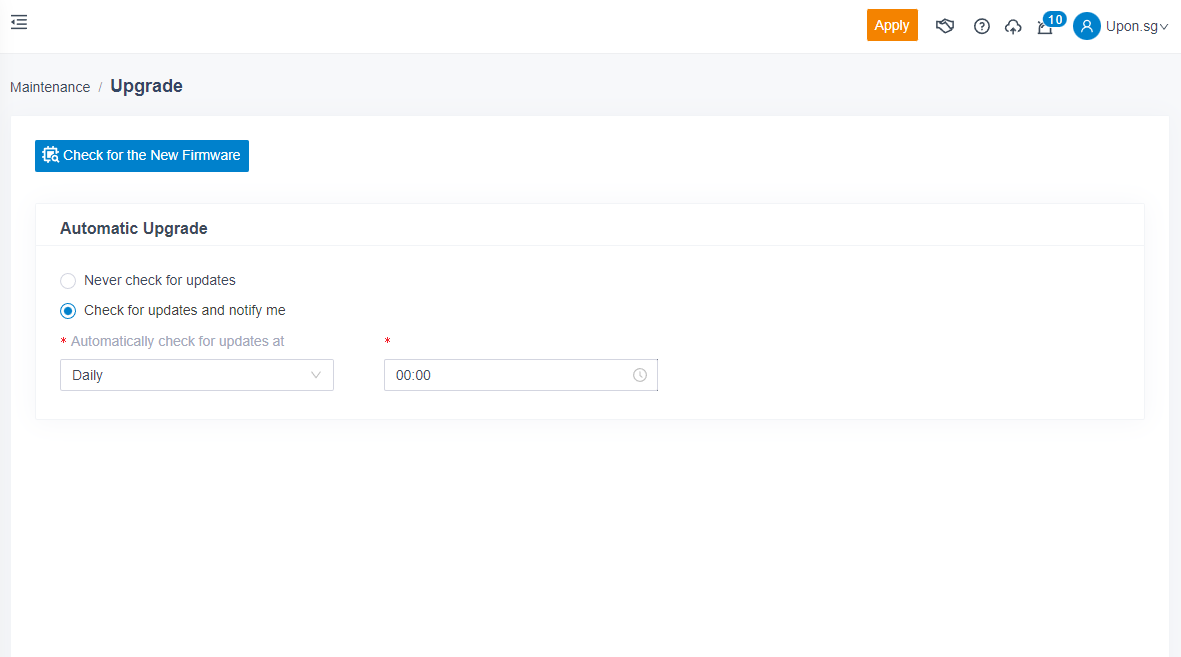Screen dimensions: 1181x657
Task: Click Check for the New Firmware button
Action: [x=142, y=156]
